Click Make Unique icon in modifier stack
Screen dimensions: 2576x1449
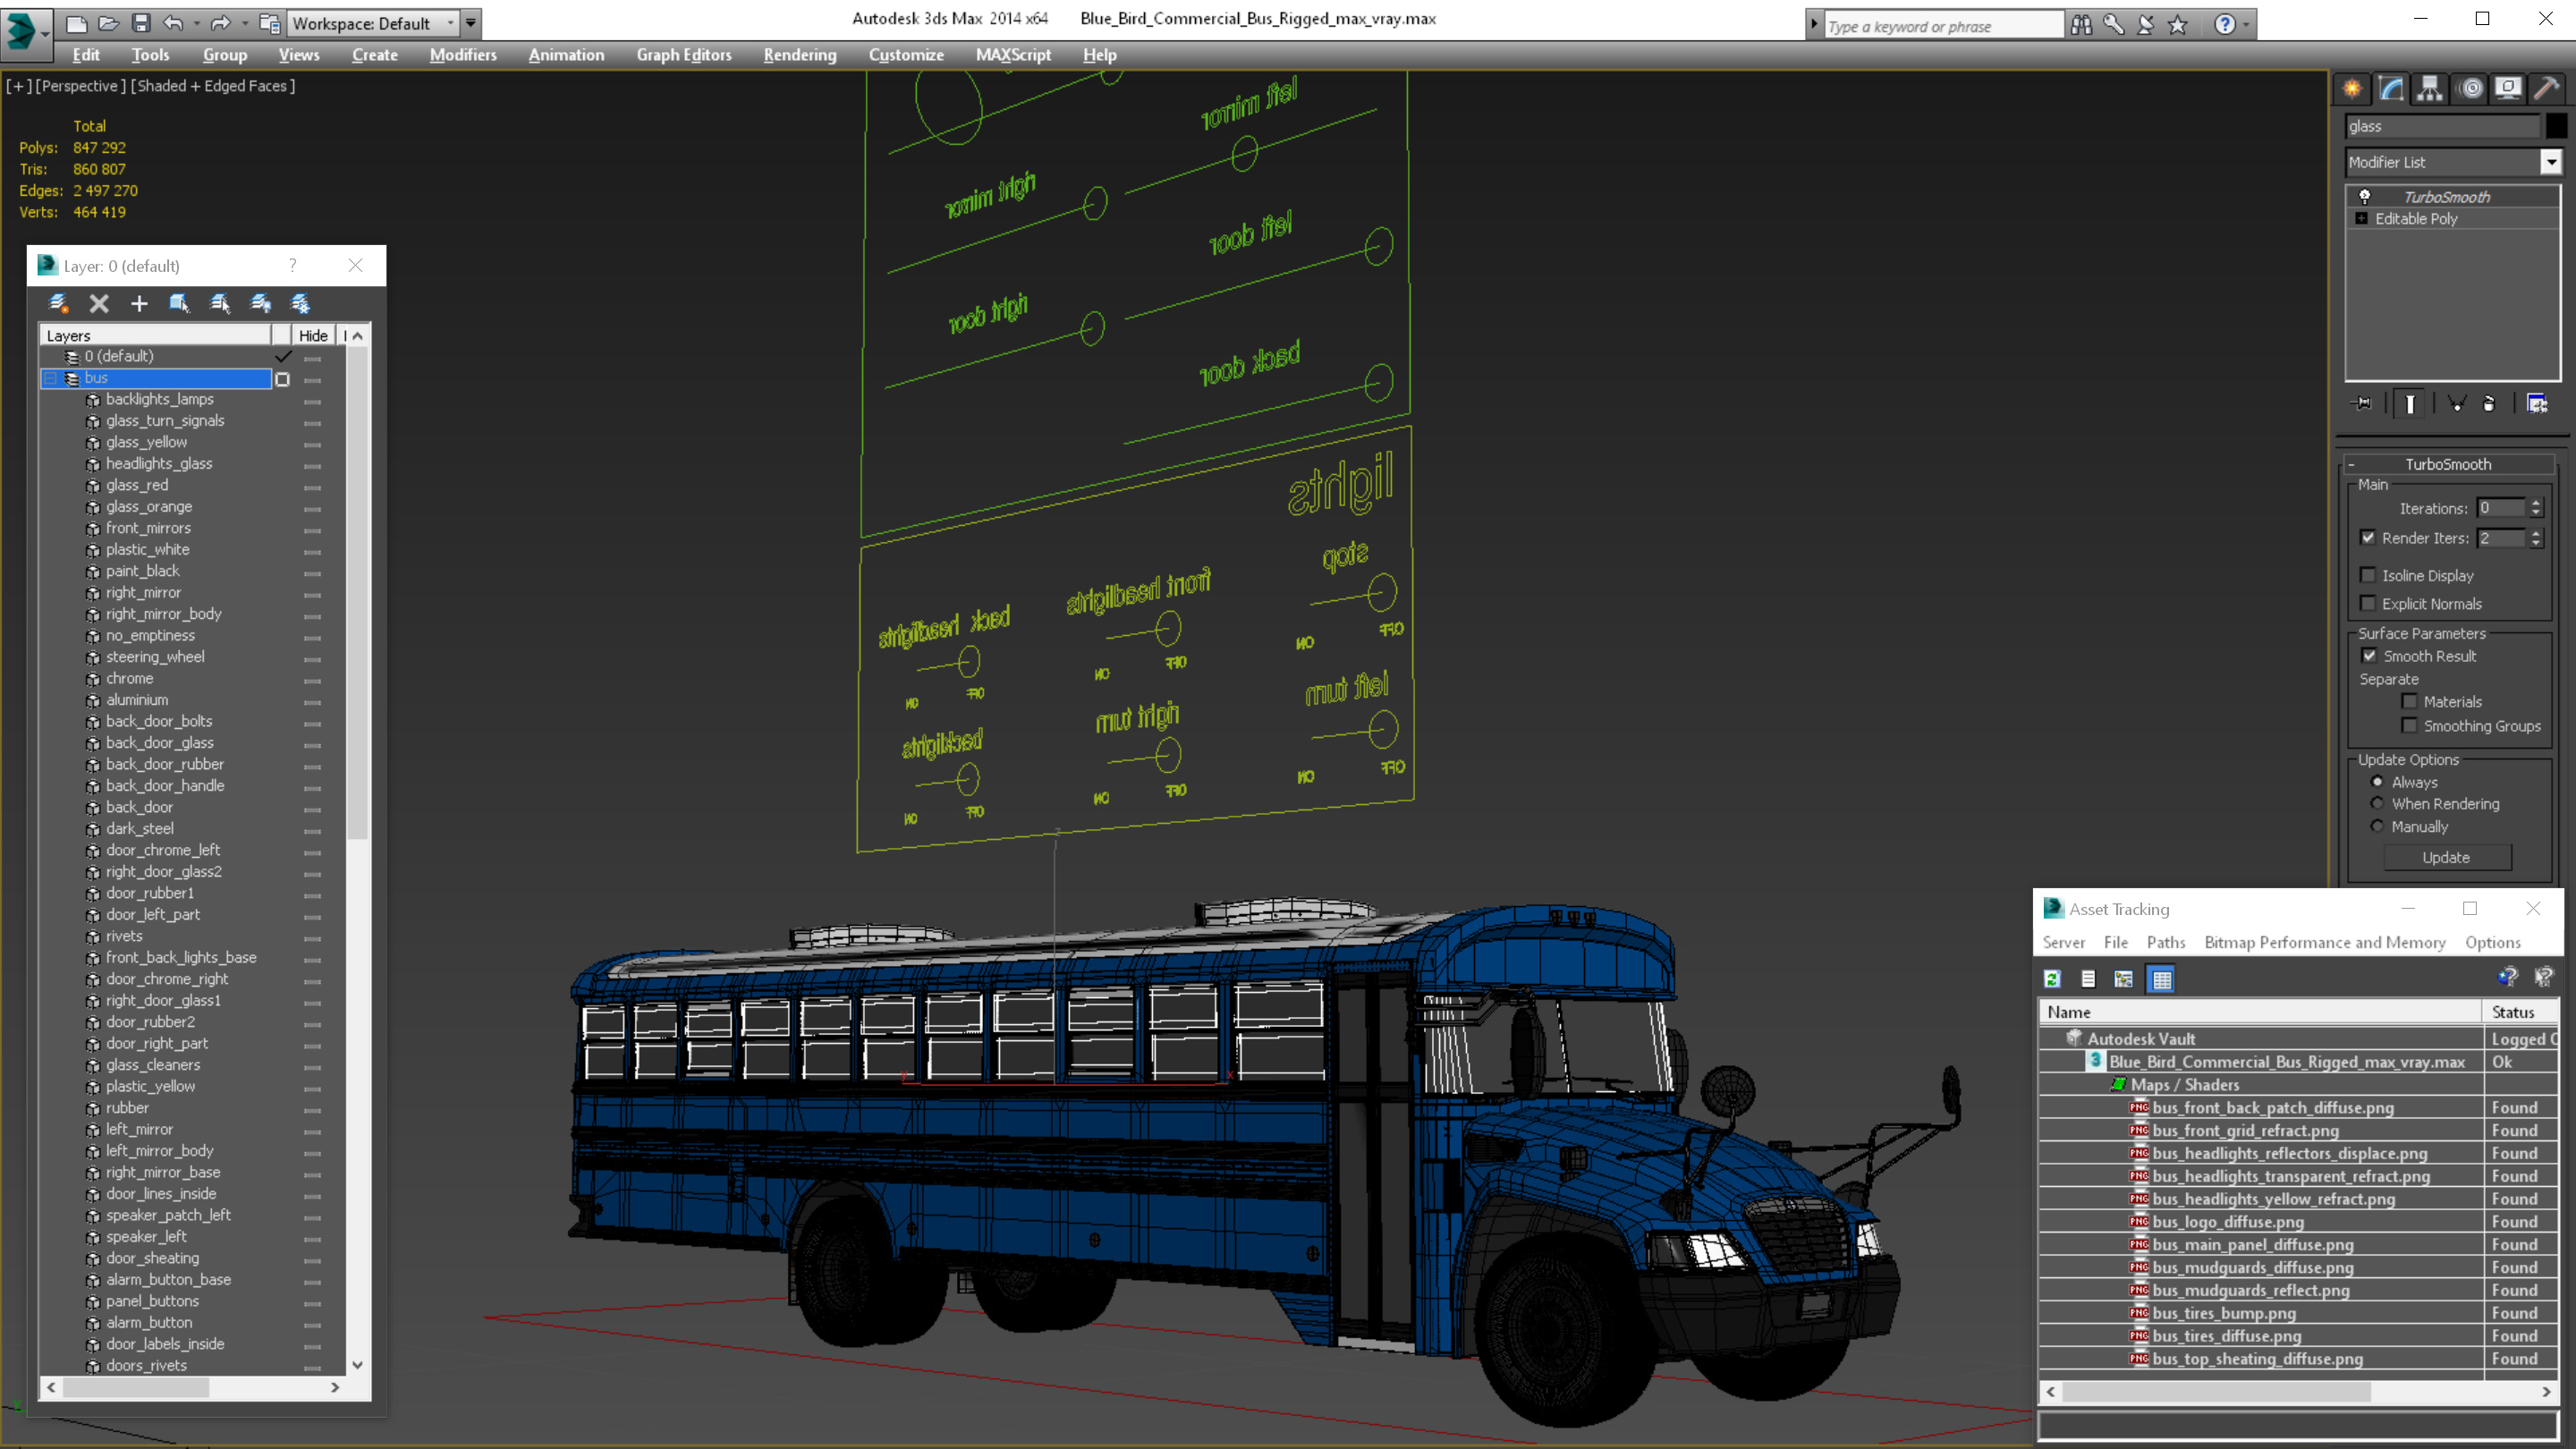pos(2456,404)
